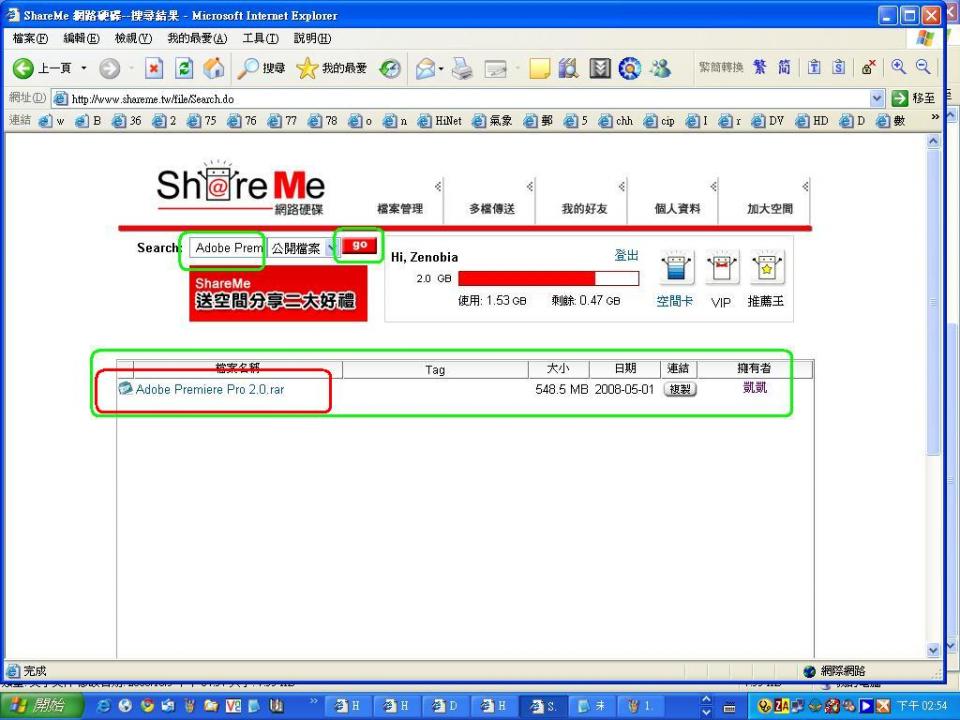The width and height of the screenshot is (960, 720).
Task: Click the yellow note toolbar icon
Action: [539, 68]
